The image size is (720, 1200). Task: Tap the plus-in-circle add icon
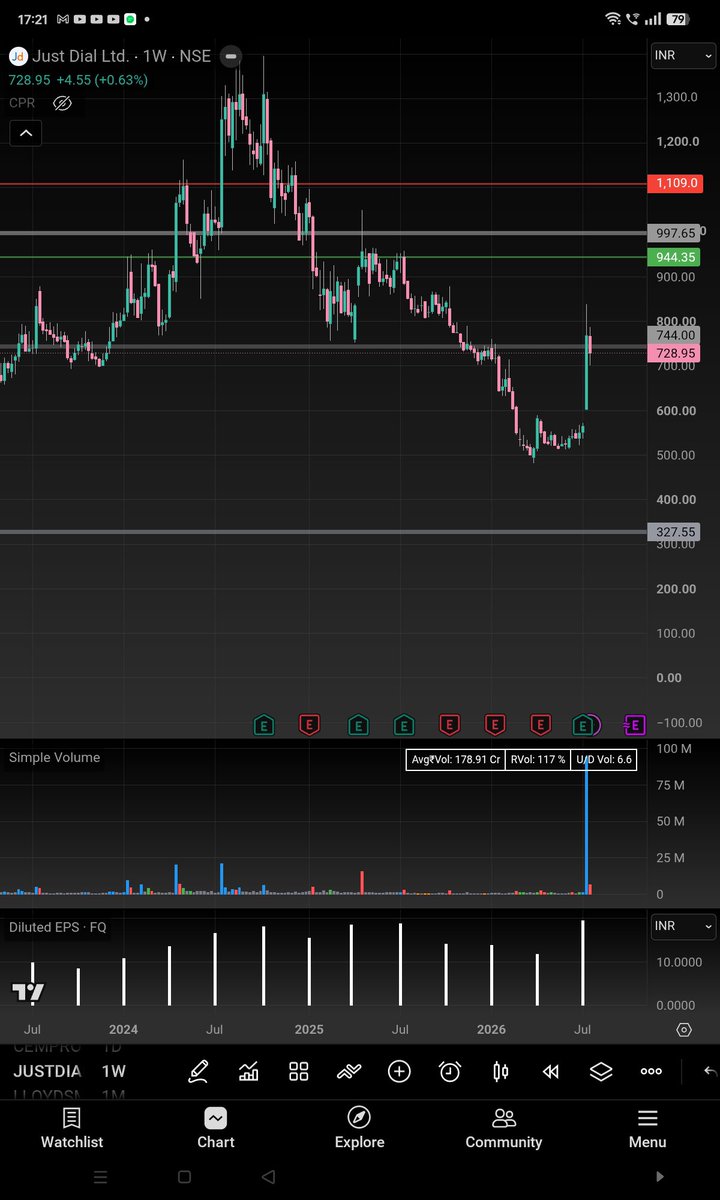(x=399, y=1071)
